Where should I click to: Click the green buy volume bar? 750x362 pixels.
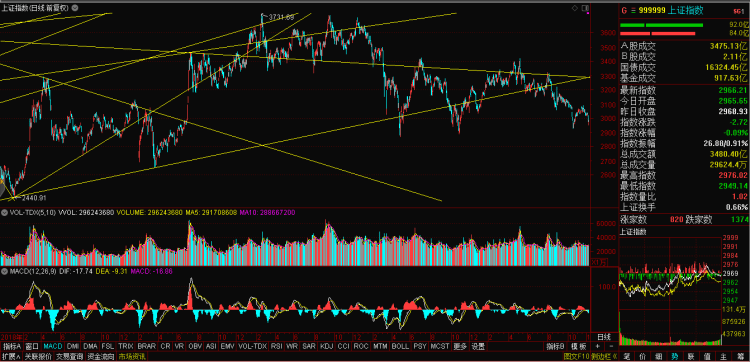(661, 25)
